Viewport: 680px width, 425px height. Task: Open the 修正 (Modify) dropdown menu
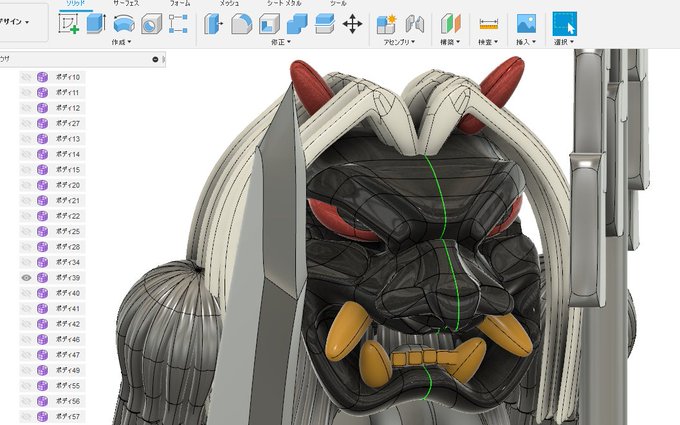(281, 42)
